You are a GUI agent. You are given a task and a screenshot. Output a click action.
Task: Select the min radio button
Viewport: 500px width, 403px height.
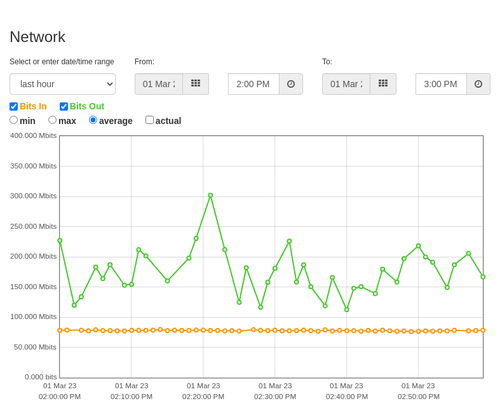pos(14,120)
